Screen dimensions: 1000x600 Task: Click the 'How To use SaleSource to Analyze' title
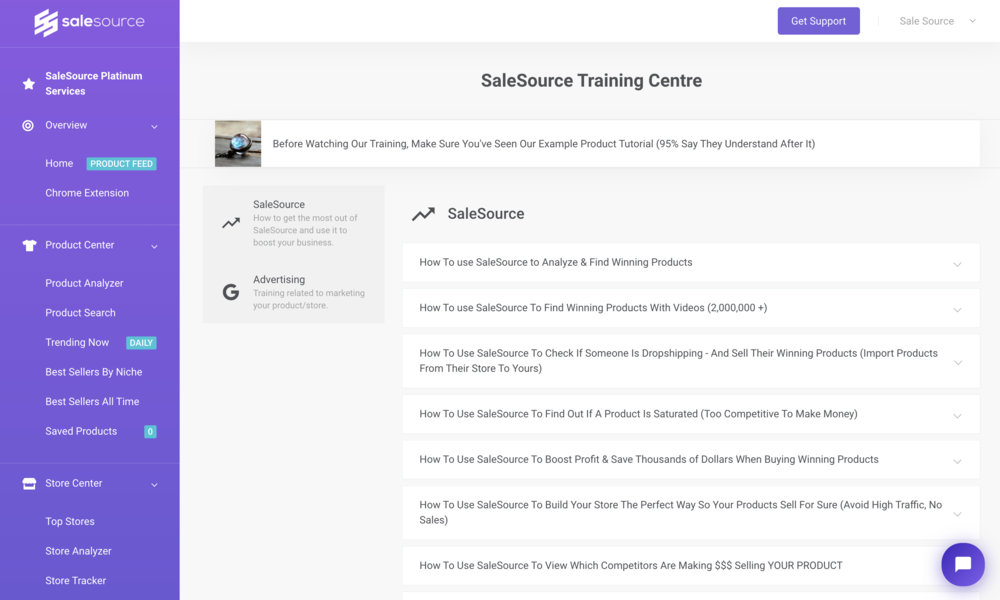click(555, 263)
